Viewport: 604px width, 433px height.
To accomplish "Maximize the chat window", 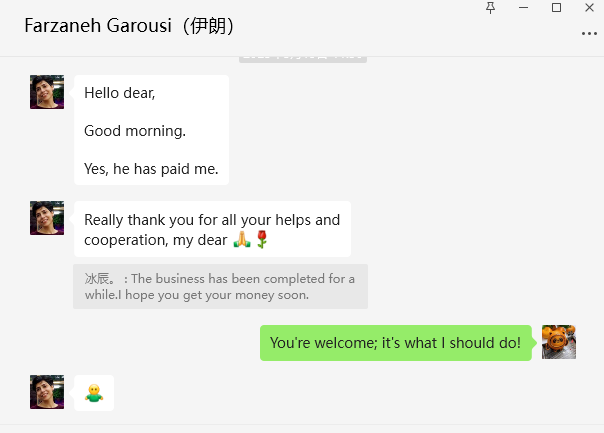I will (557, 8).
